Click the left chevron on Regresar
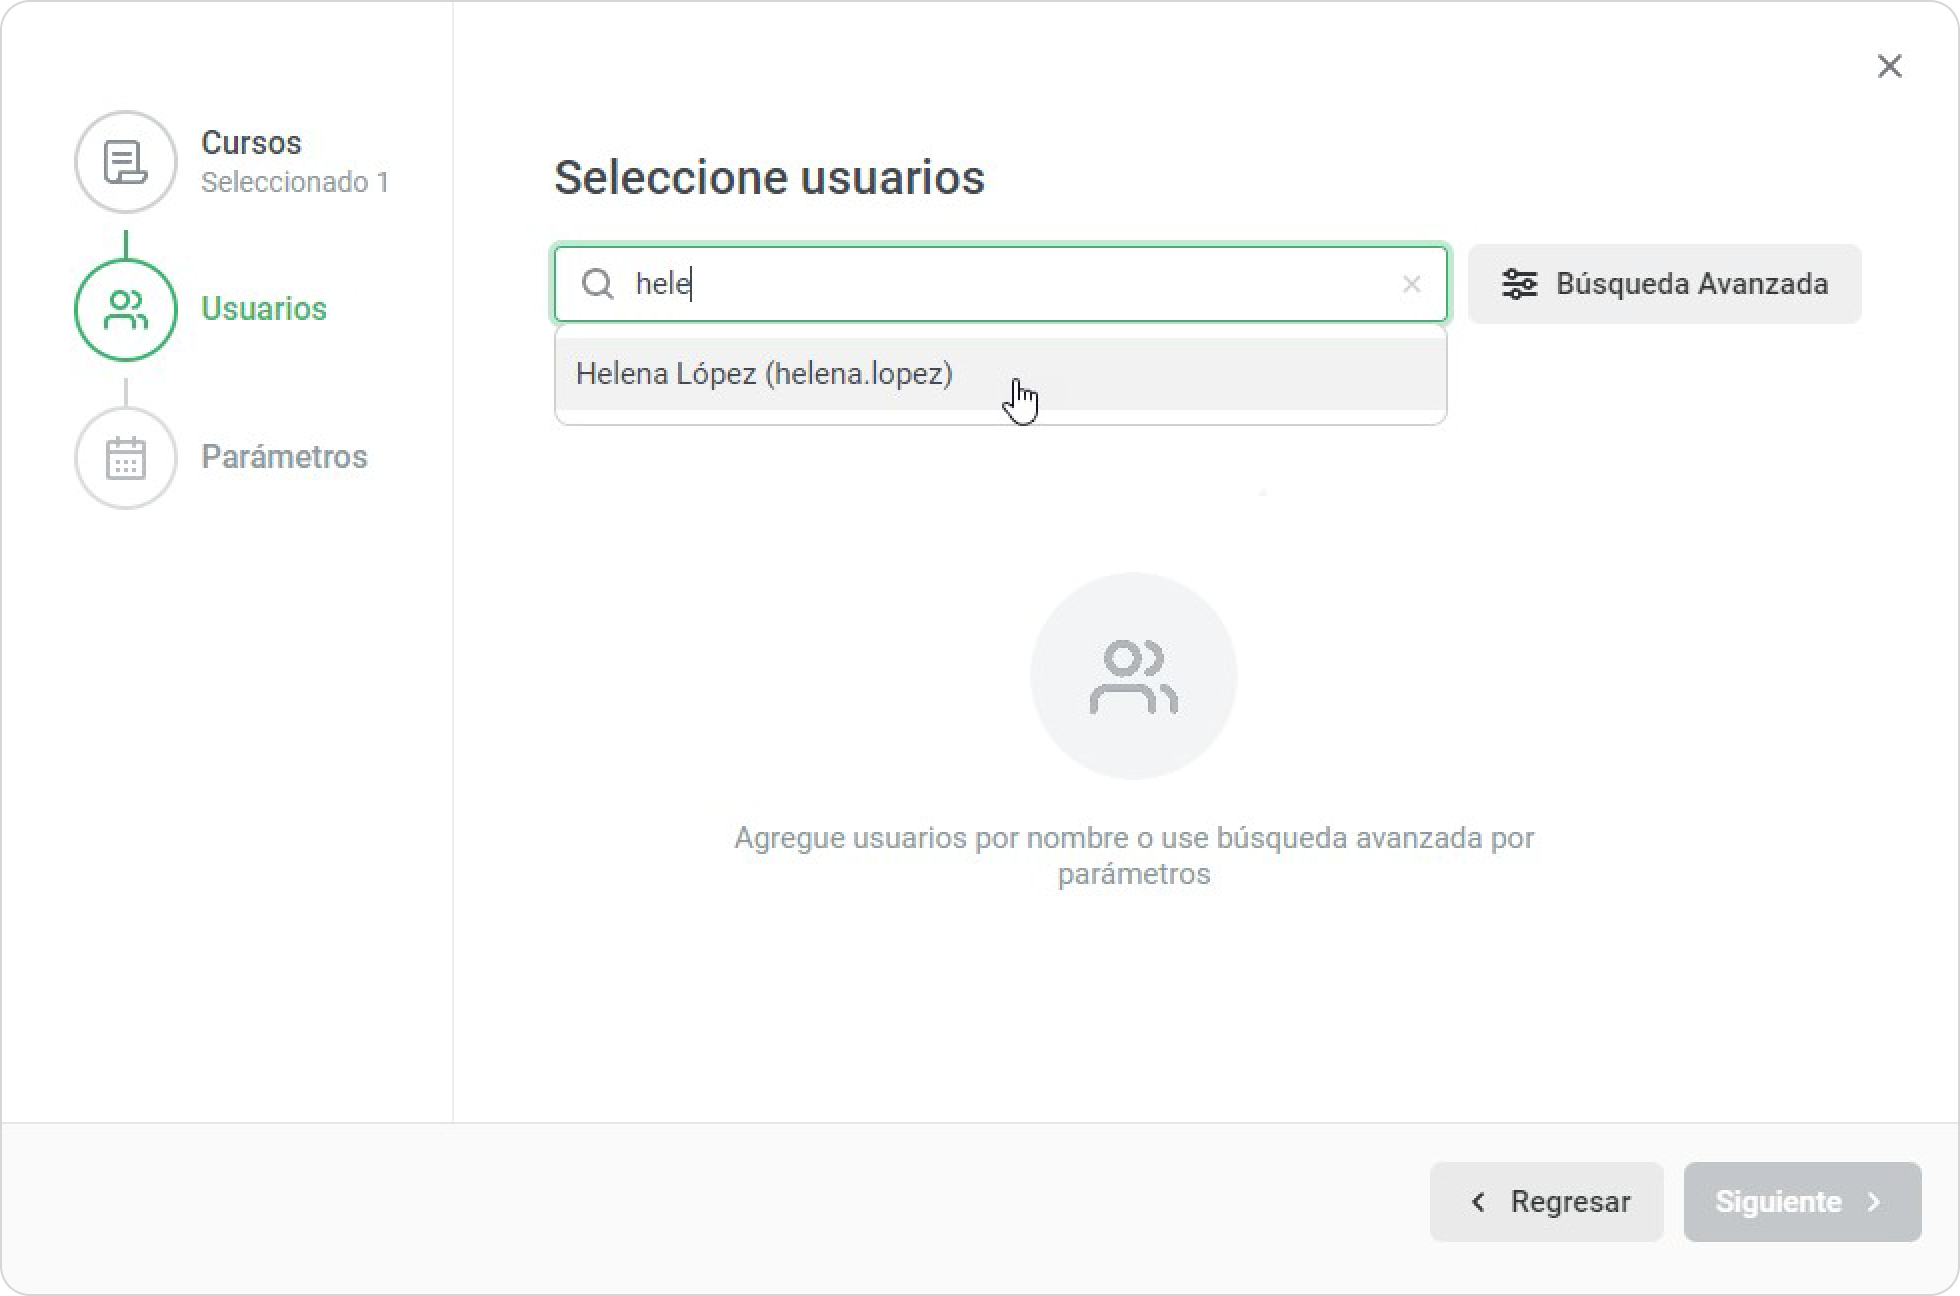This screenshot has height=1296, width=1960. coord(1478,1202)
